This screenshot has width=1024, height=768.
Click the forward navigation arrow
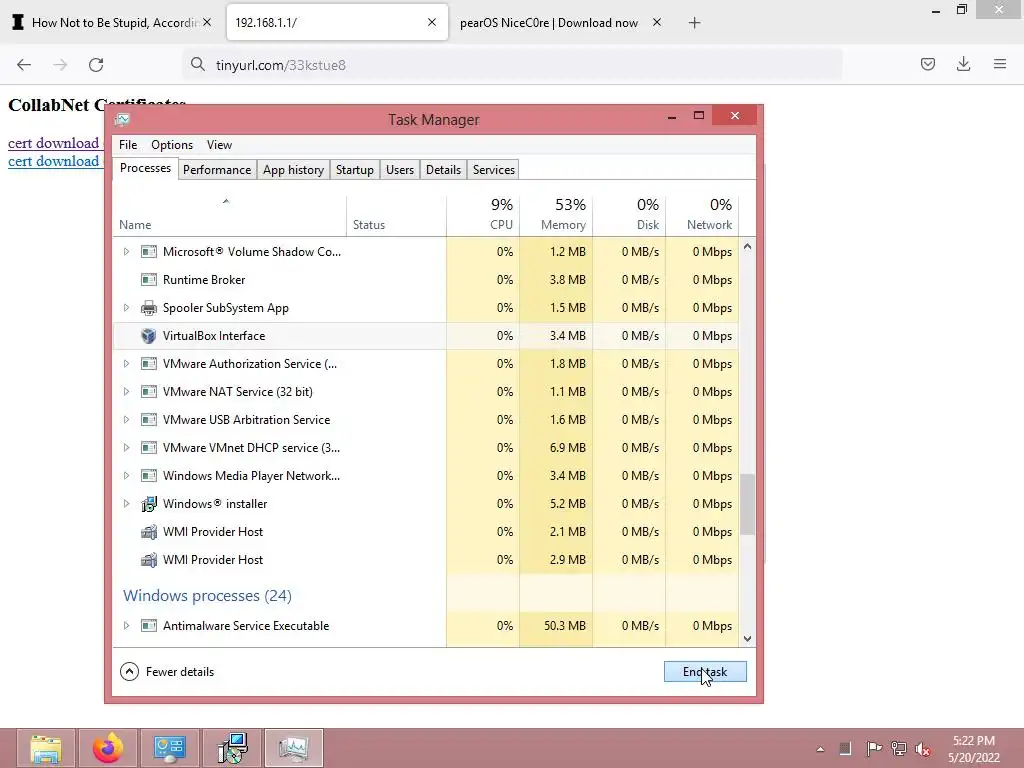pyautogui.click(x=60, y=65)
